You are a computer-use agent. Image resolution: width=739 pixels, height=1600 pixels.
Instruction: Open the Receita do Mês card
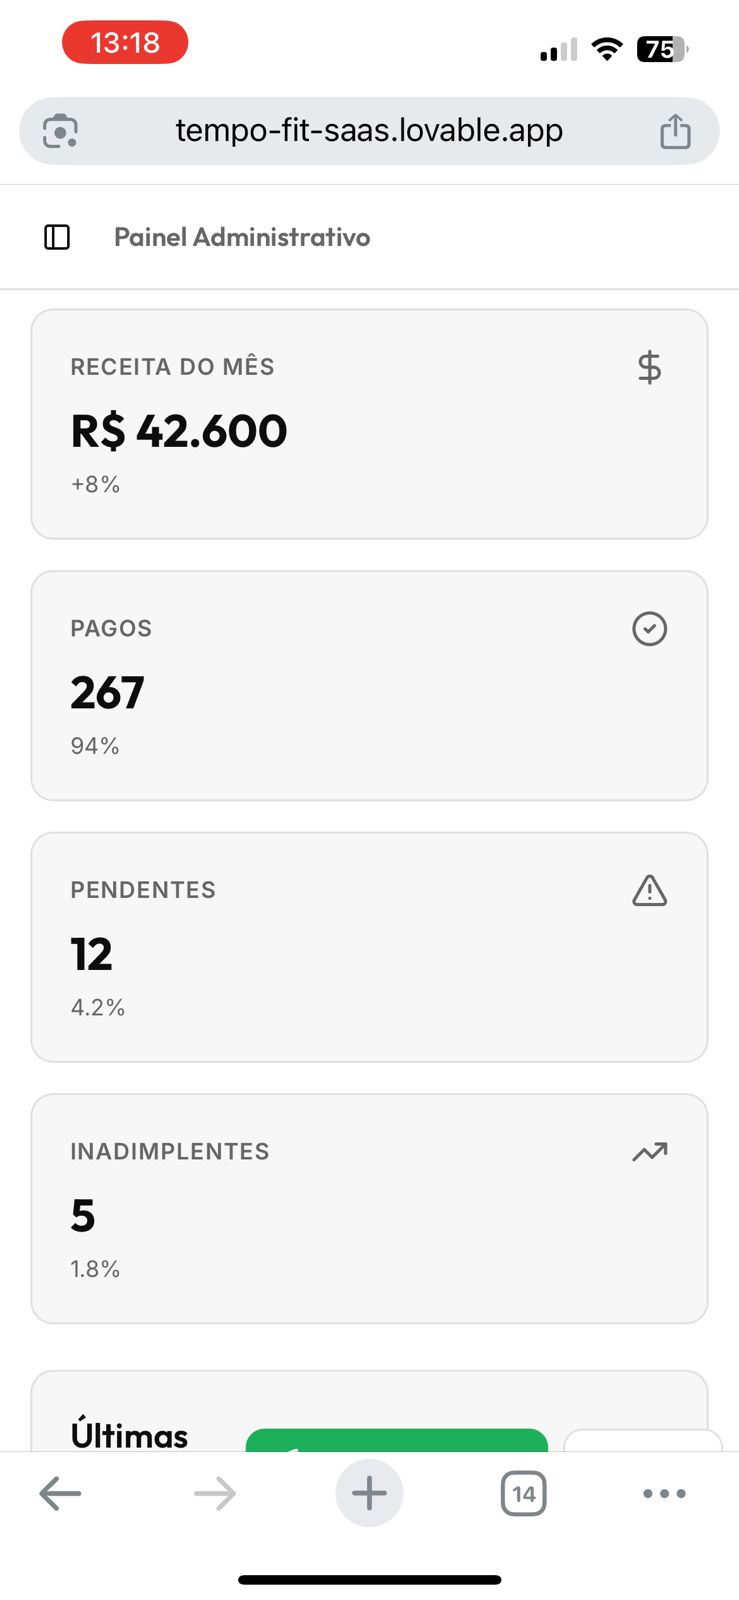point(369,425)
